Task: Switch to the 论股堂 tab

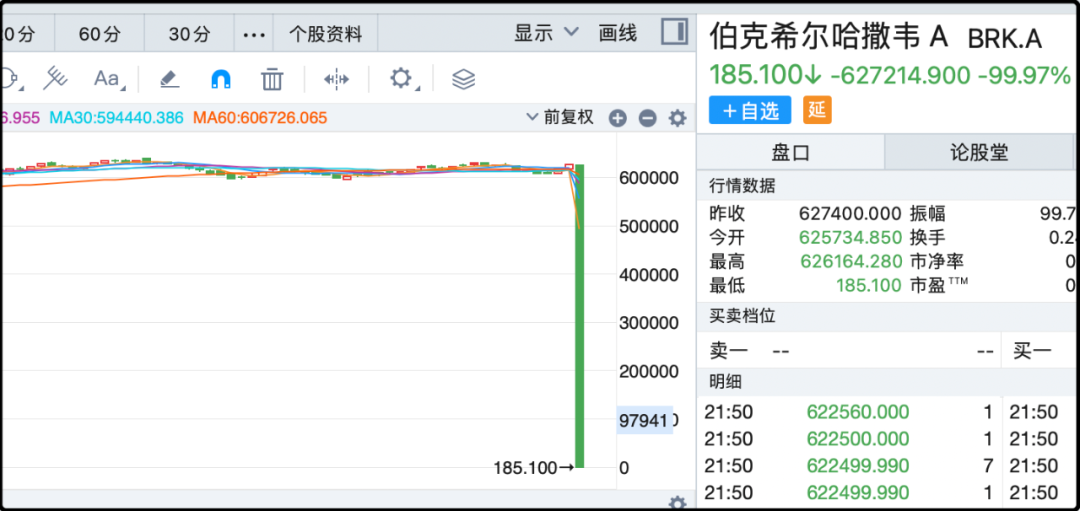Action: tap(979, 153)
